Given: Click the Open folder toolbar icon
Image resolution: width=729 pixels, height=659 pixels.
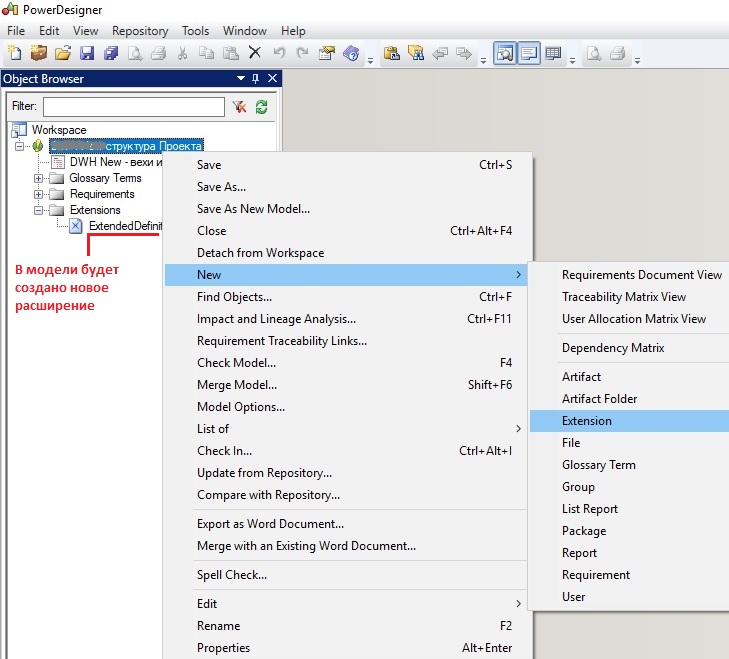Looking at the screenshot, I should (x=63, y=53).
